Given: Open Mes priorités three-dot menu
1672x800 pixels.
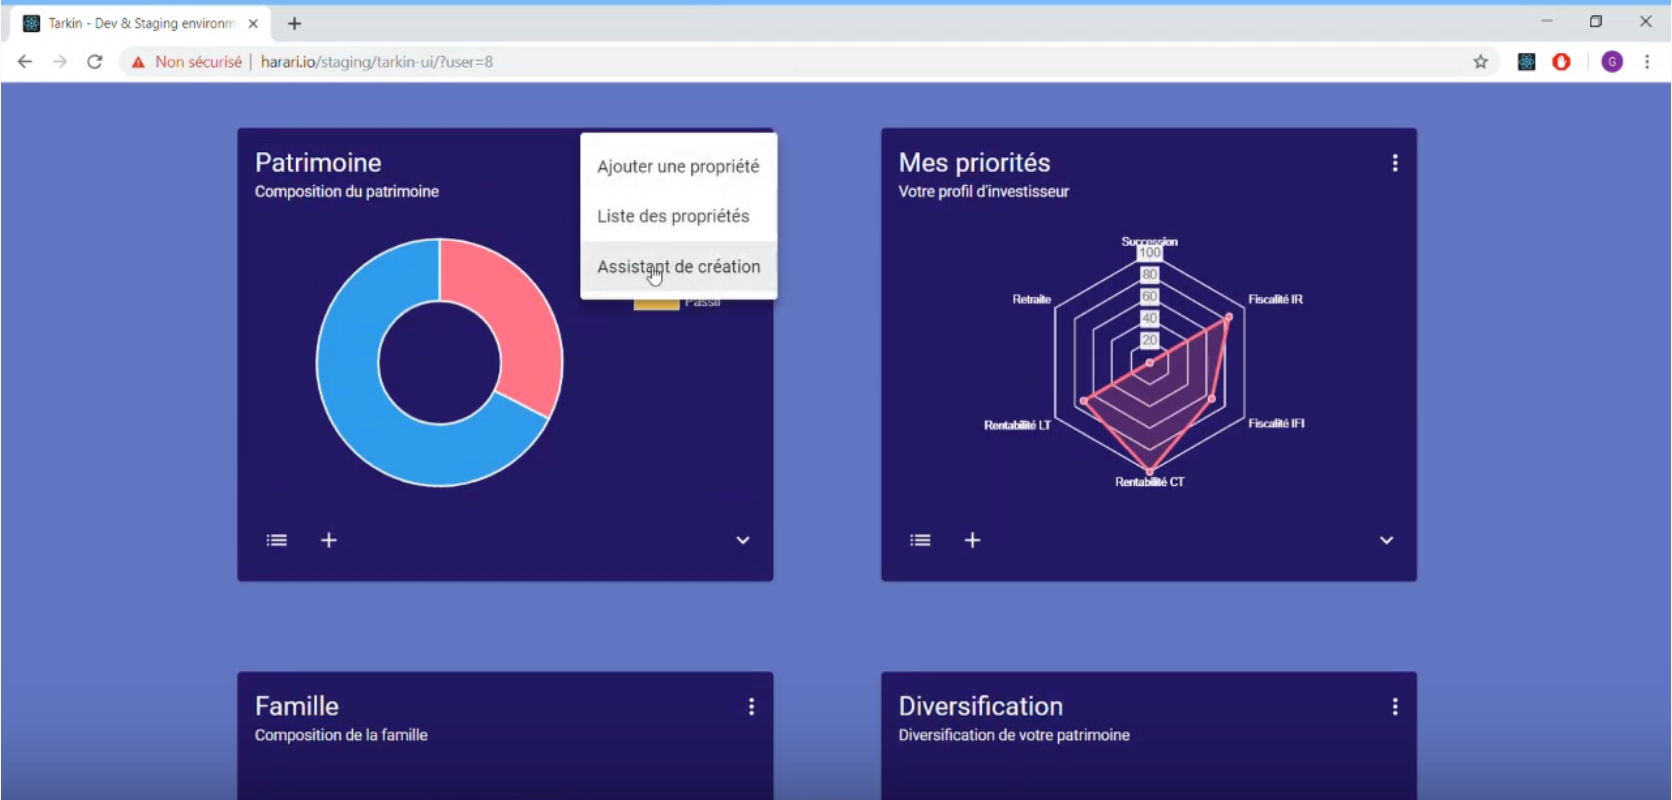Looking at the screenshot, I should point(1395,163).
